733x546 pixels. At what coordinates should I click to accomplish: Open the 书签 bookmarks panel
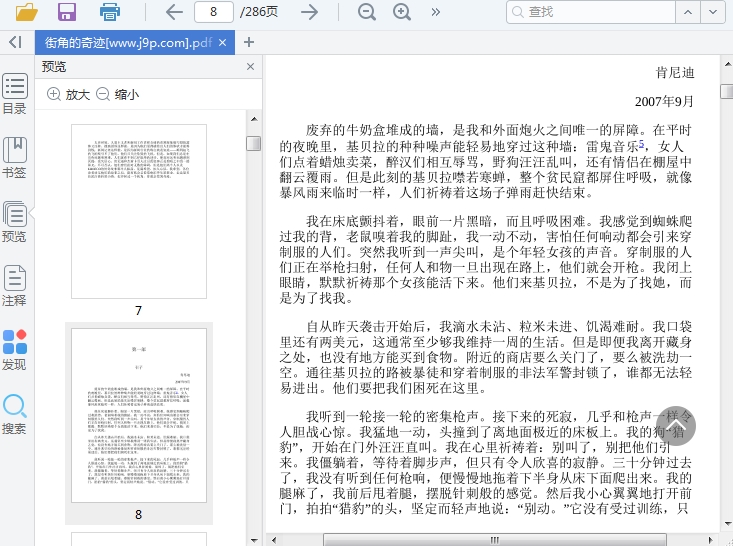click(14, 158)
